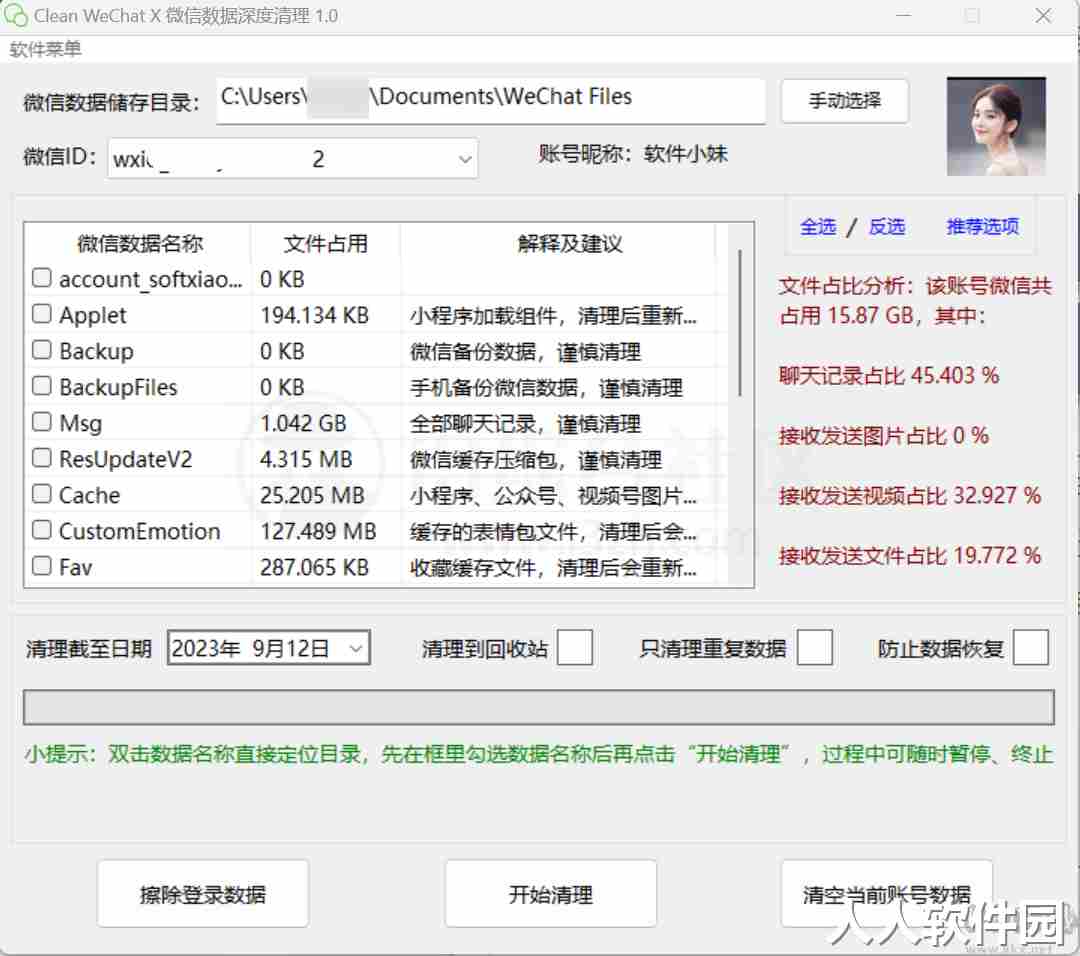The image size is (1080, 956).
Task: Check the ResUpdateV2 row checkbox
Action: coord(42,458)
